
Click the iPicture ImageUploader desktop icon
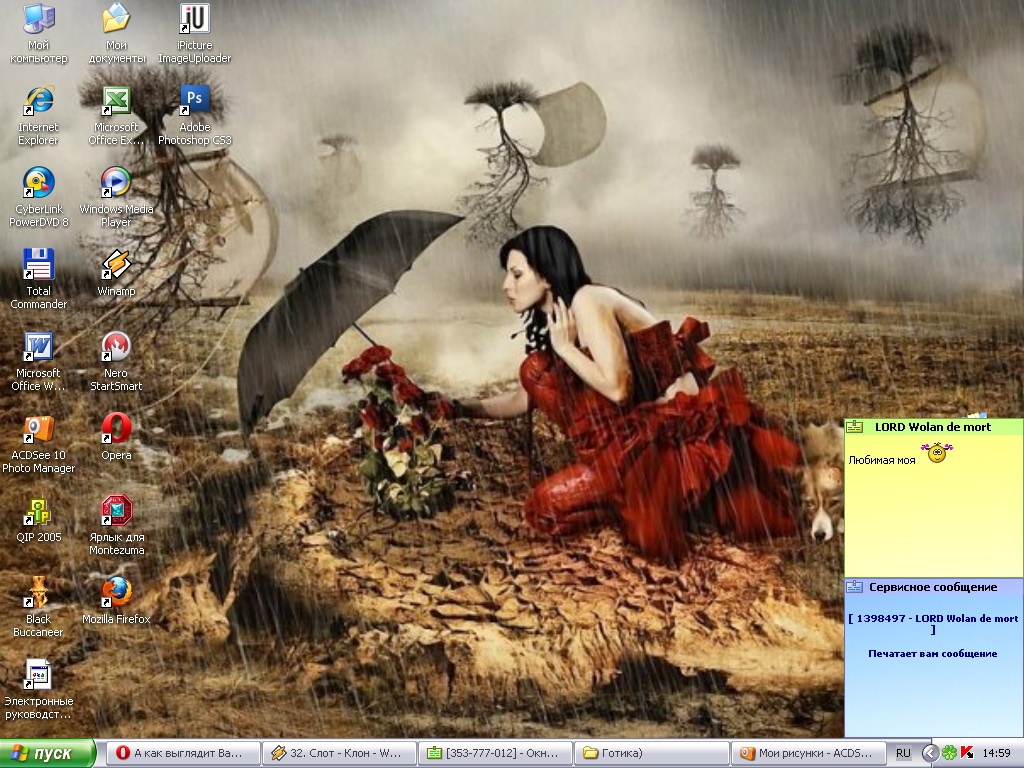[194, 19]
